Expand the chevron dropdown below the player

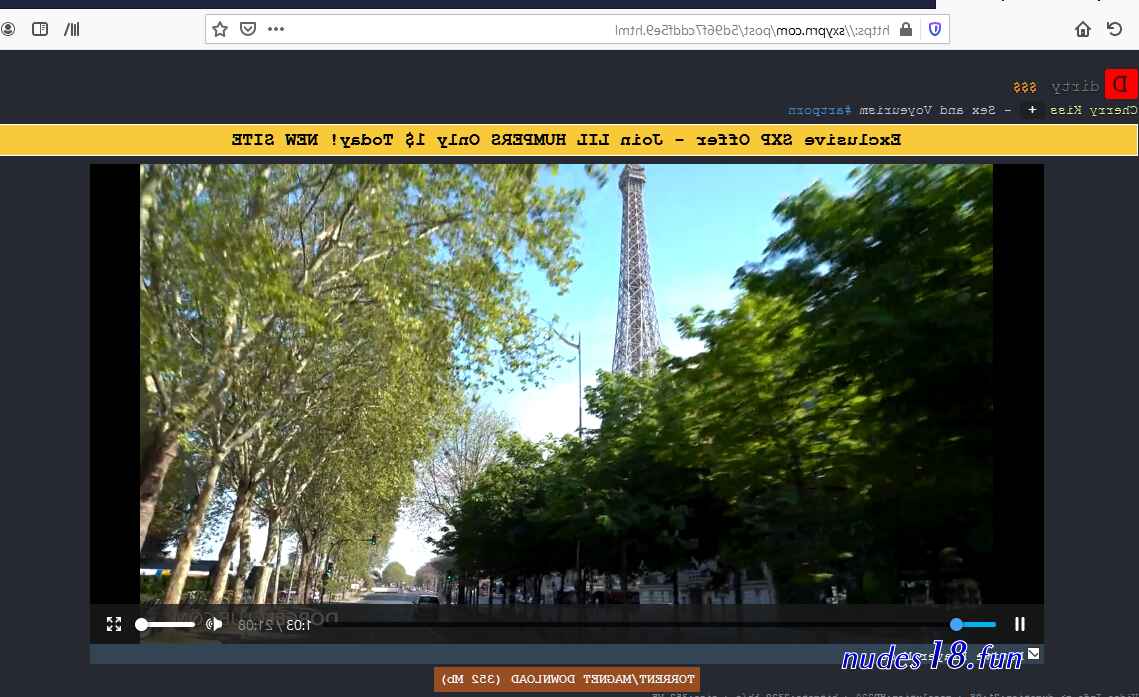1034,653
